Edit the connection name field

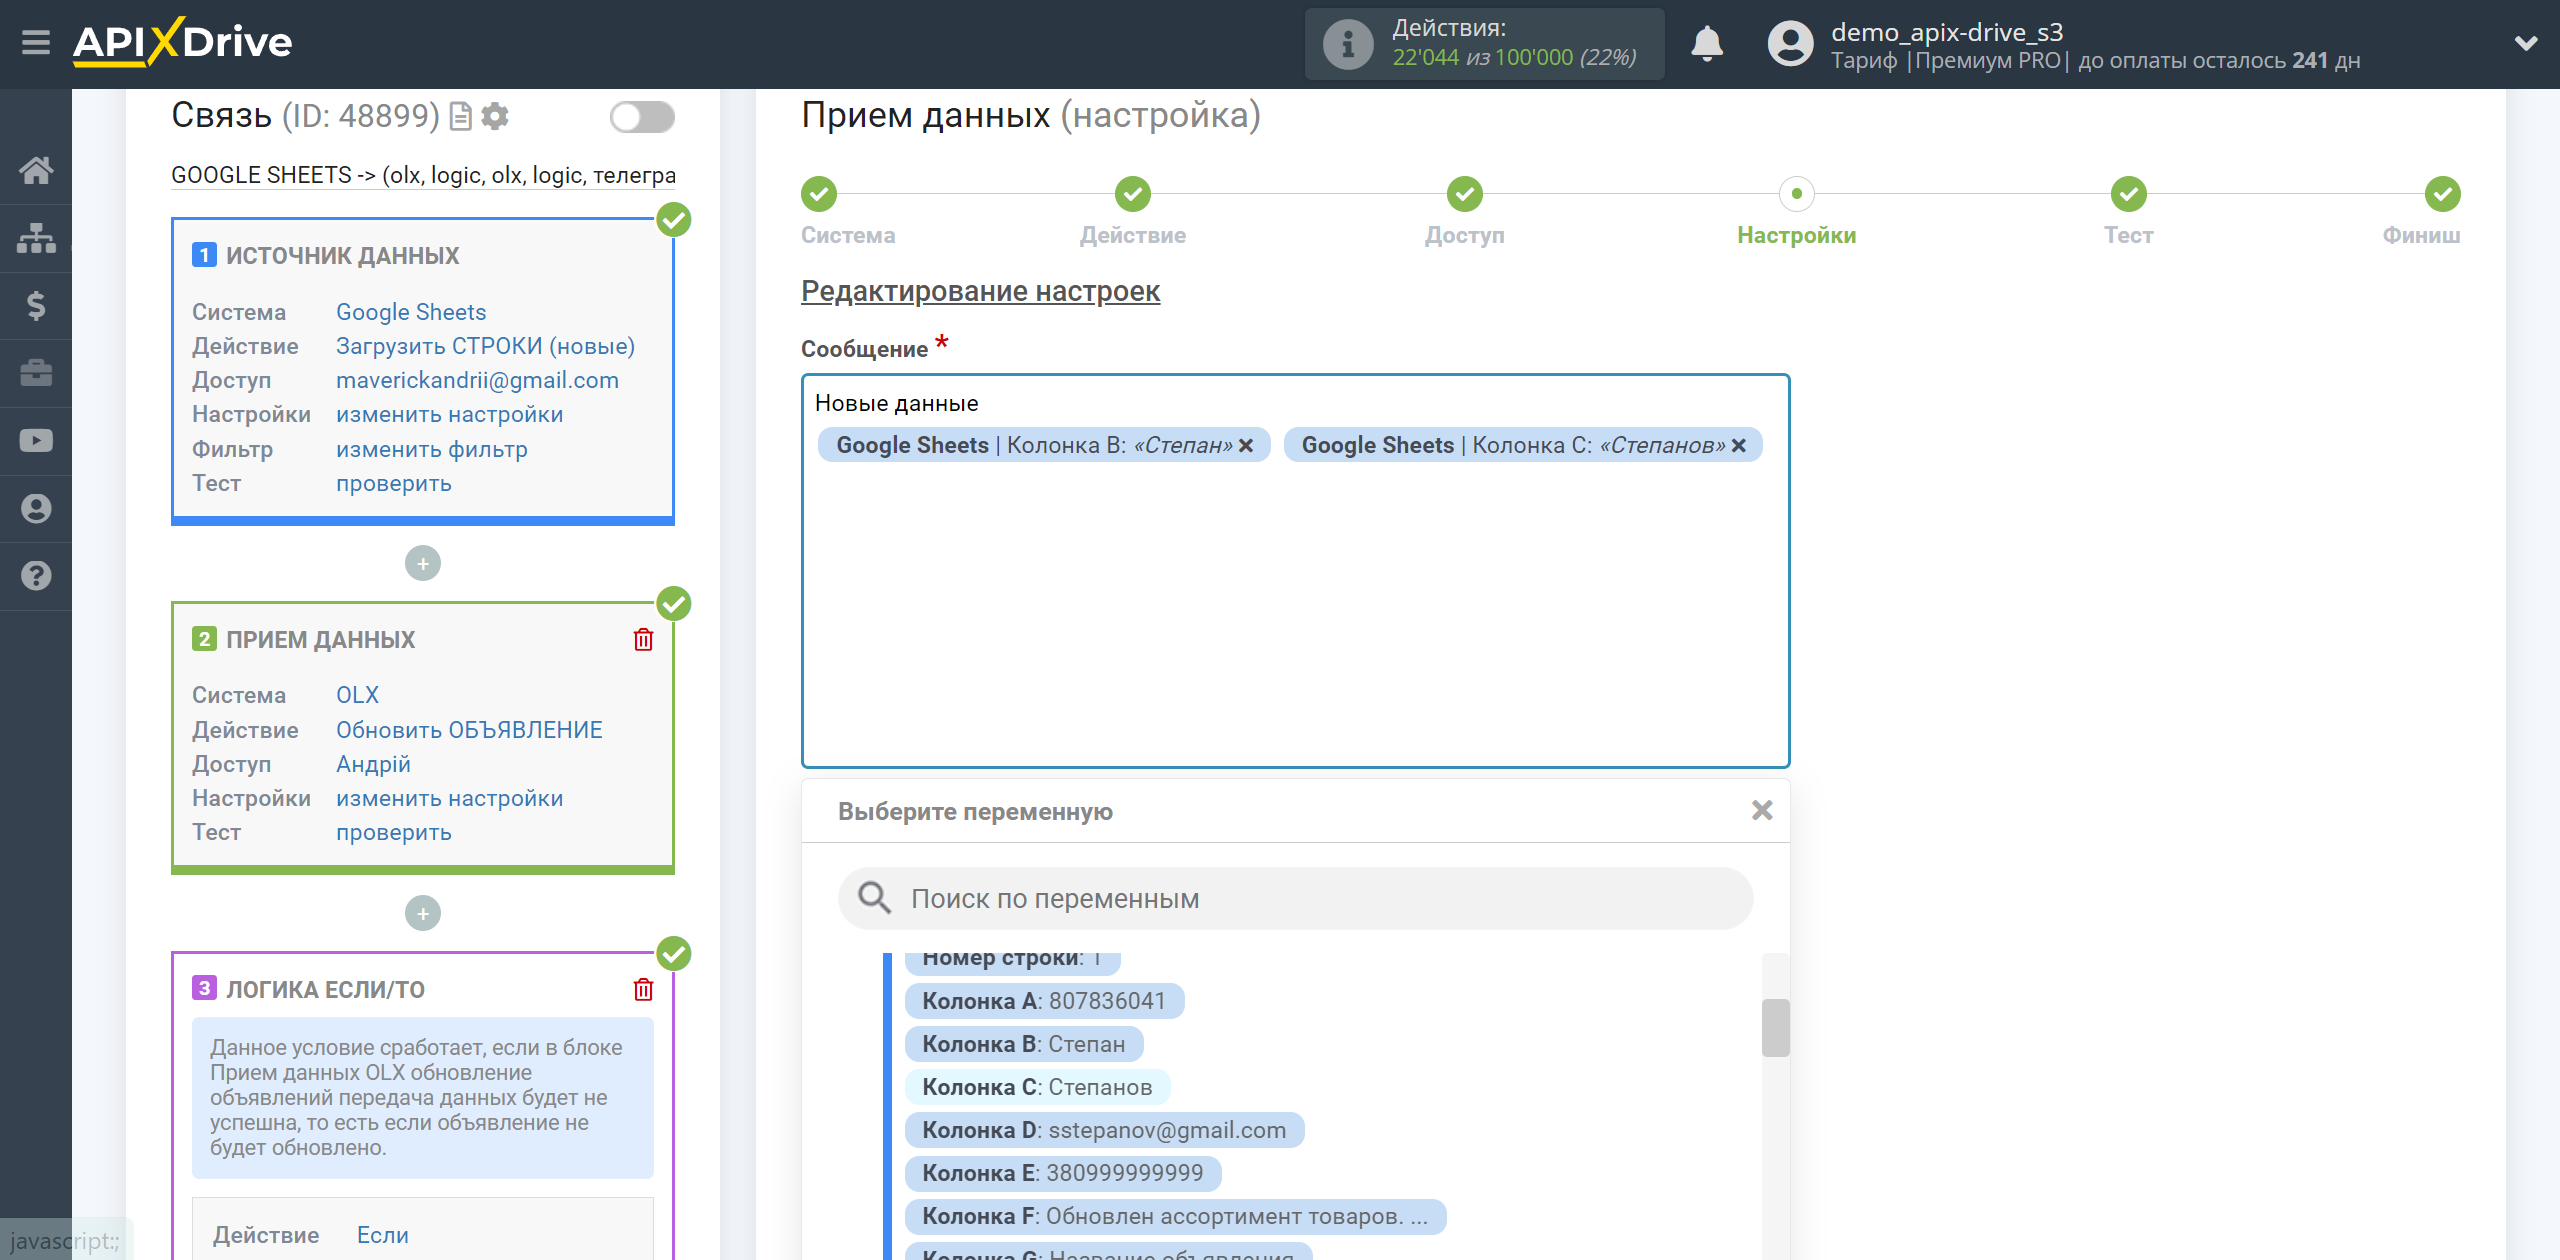point(423,175)
